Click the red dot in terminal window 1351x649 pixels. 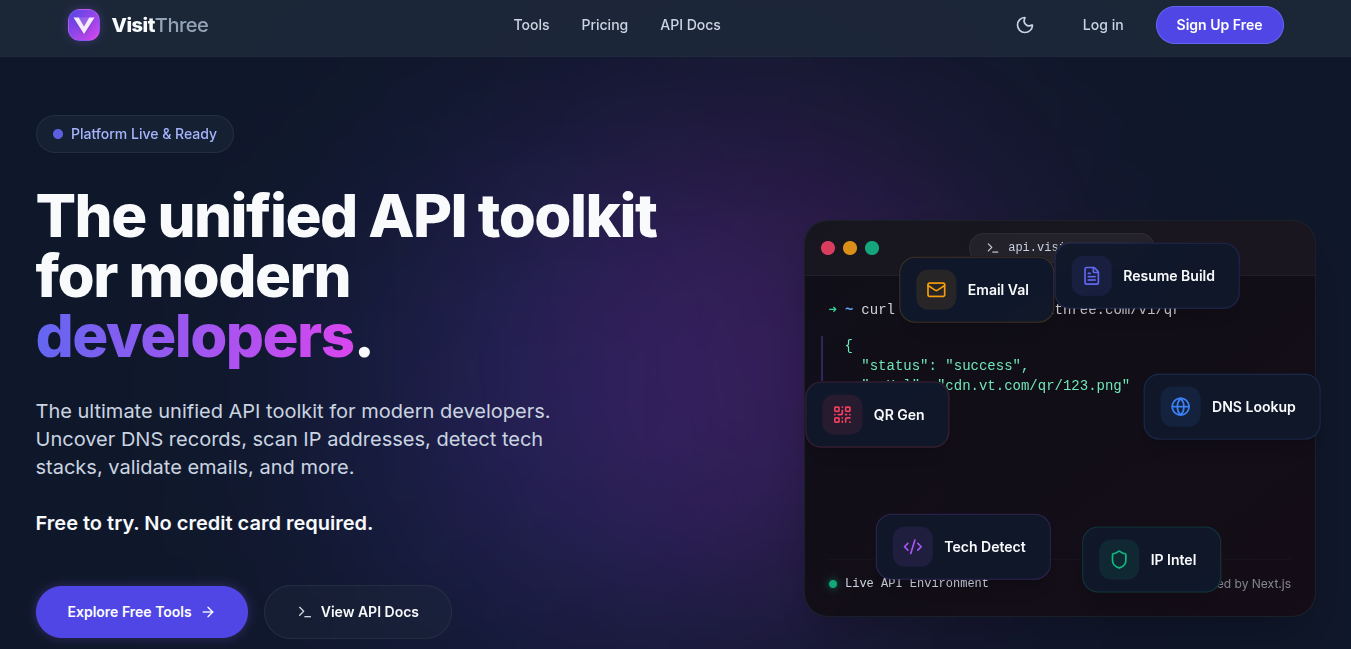tap(828, 248)
